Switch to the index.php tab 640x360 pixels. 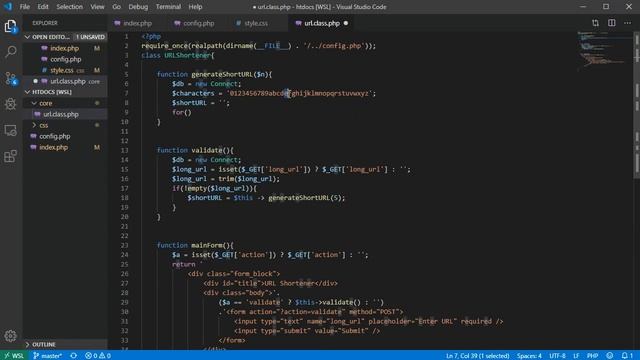click(x=138, y=23)
